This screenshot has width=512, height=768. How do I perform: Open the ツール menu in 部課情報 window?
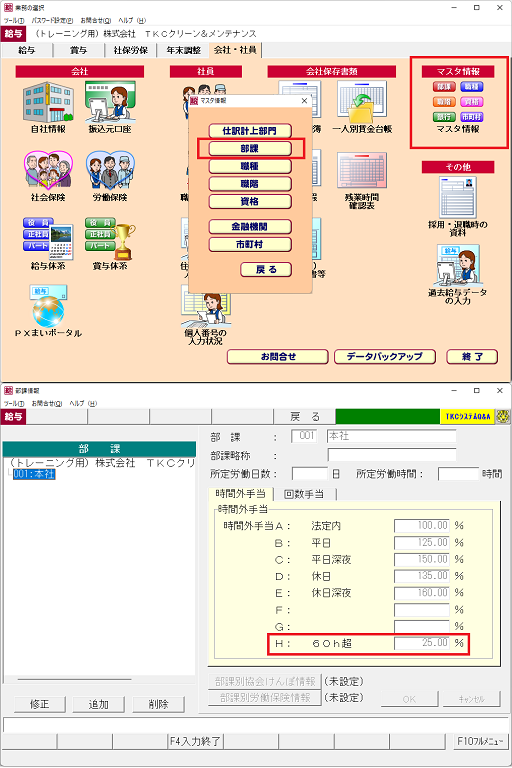click(x=14, y=404)
